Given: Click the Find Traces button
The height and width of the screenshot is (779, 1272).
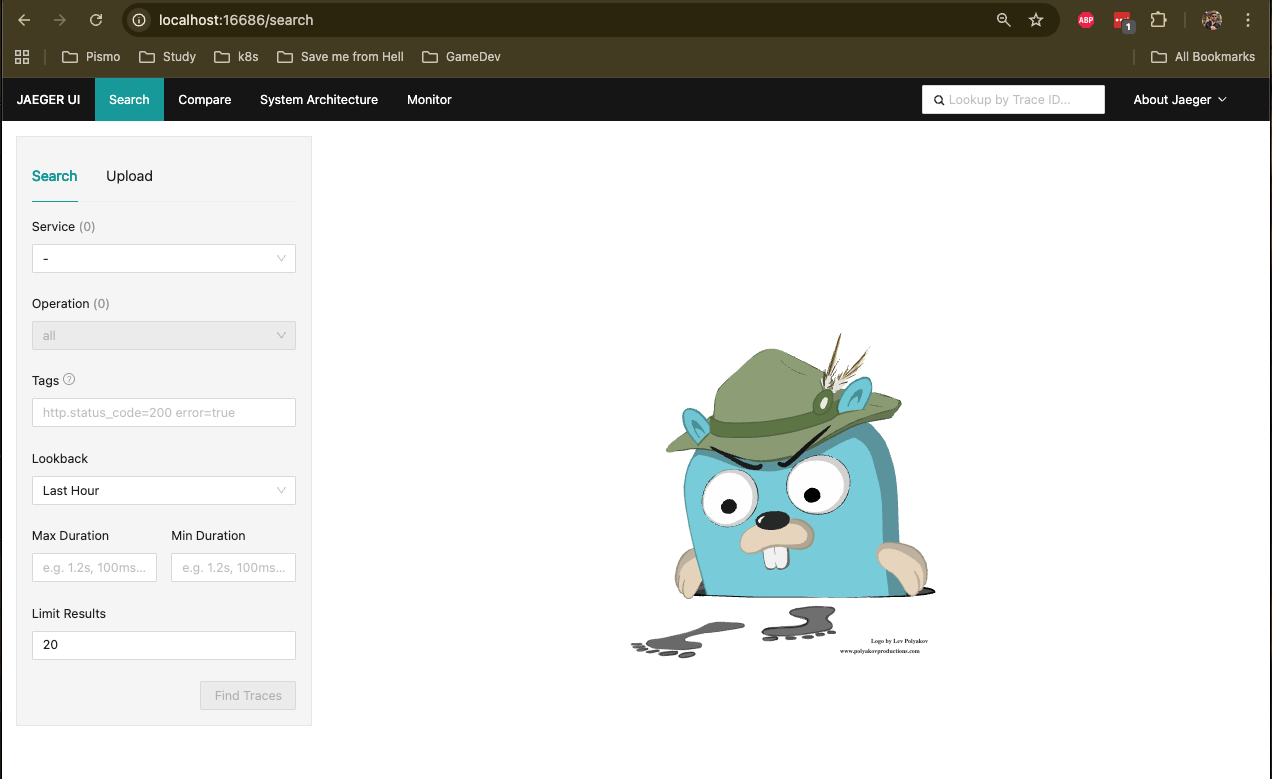Looking at the screenshot, I should tap(248, 696).
